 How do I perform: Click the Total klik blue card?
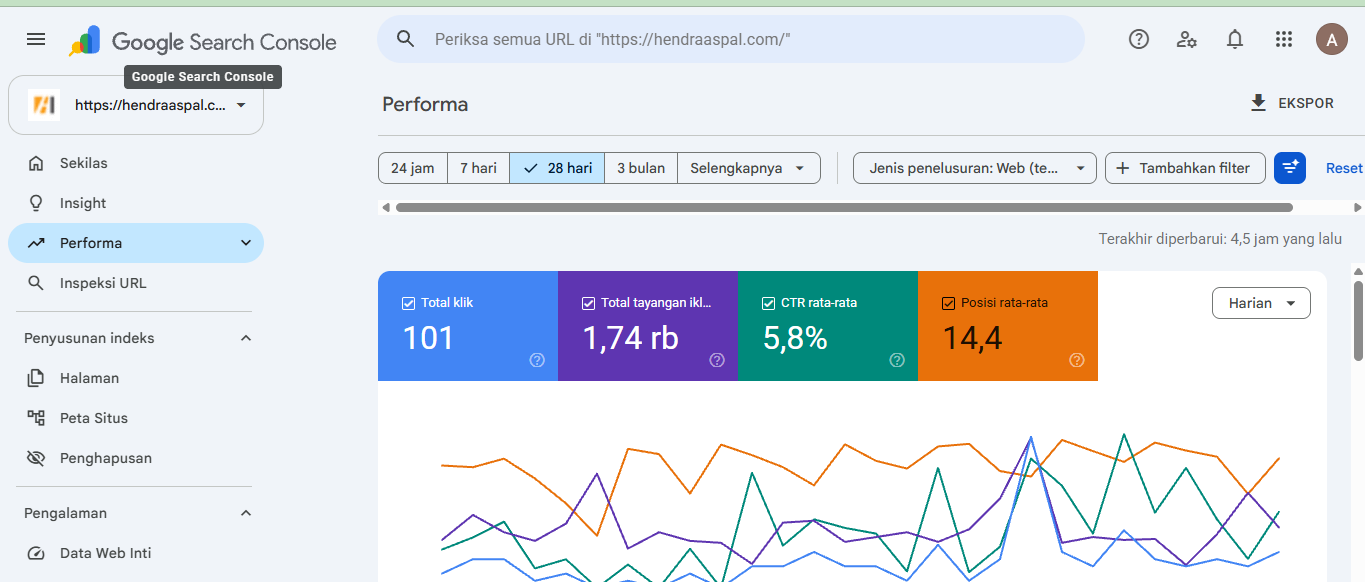click(x=468, y=326)
